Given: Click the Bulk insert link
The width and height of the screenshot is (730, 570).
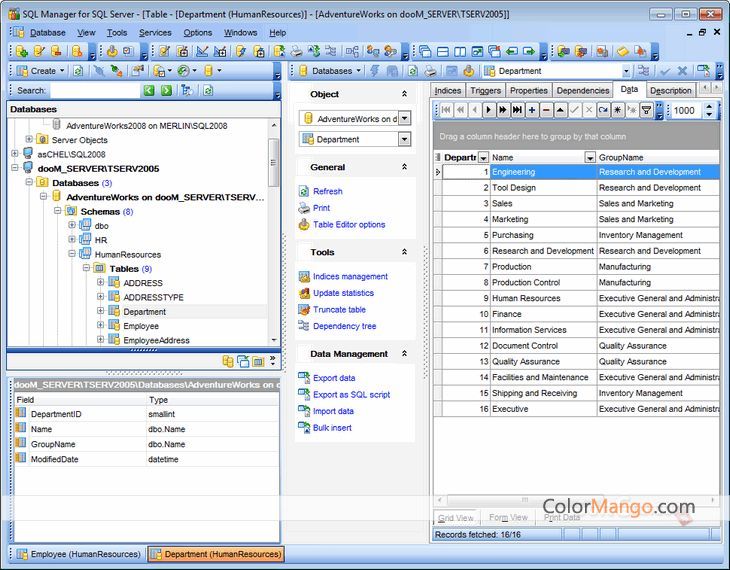Looking at the screenshot, I should click(332, 428).
